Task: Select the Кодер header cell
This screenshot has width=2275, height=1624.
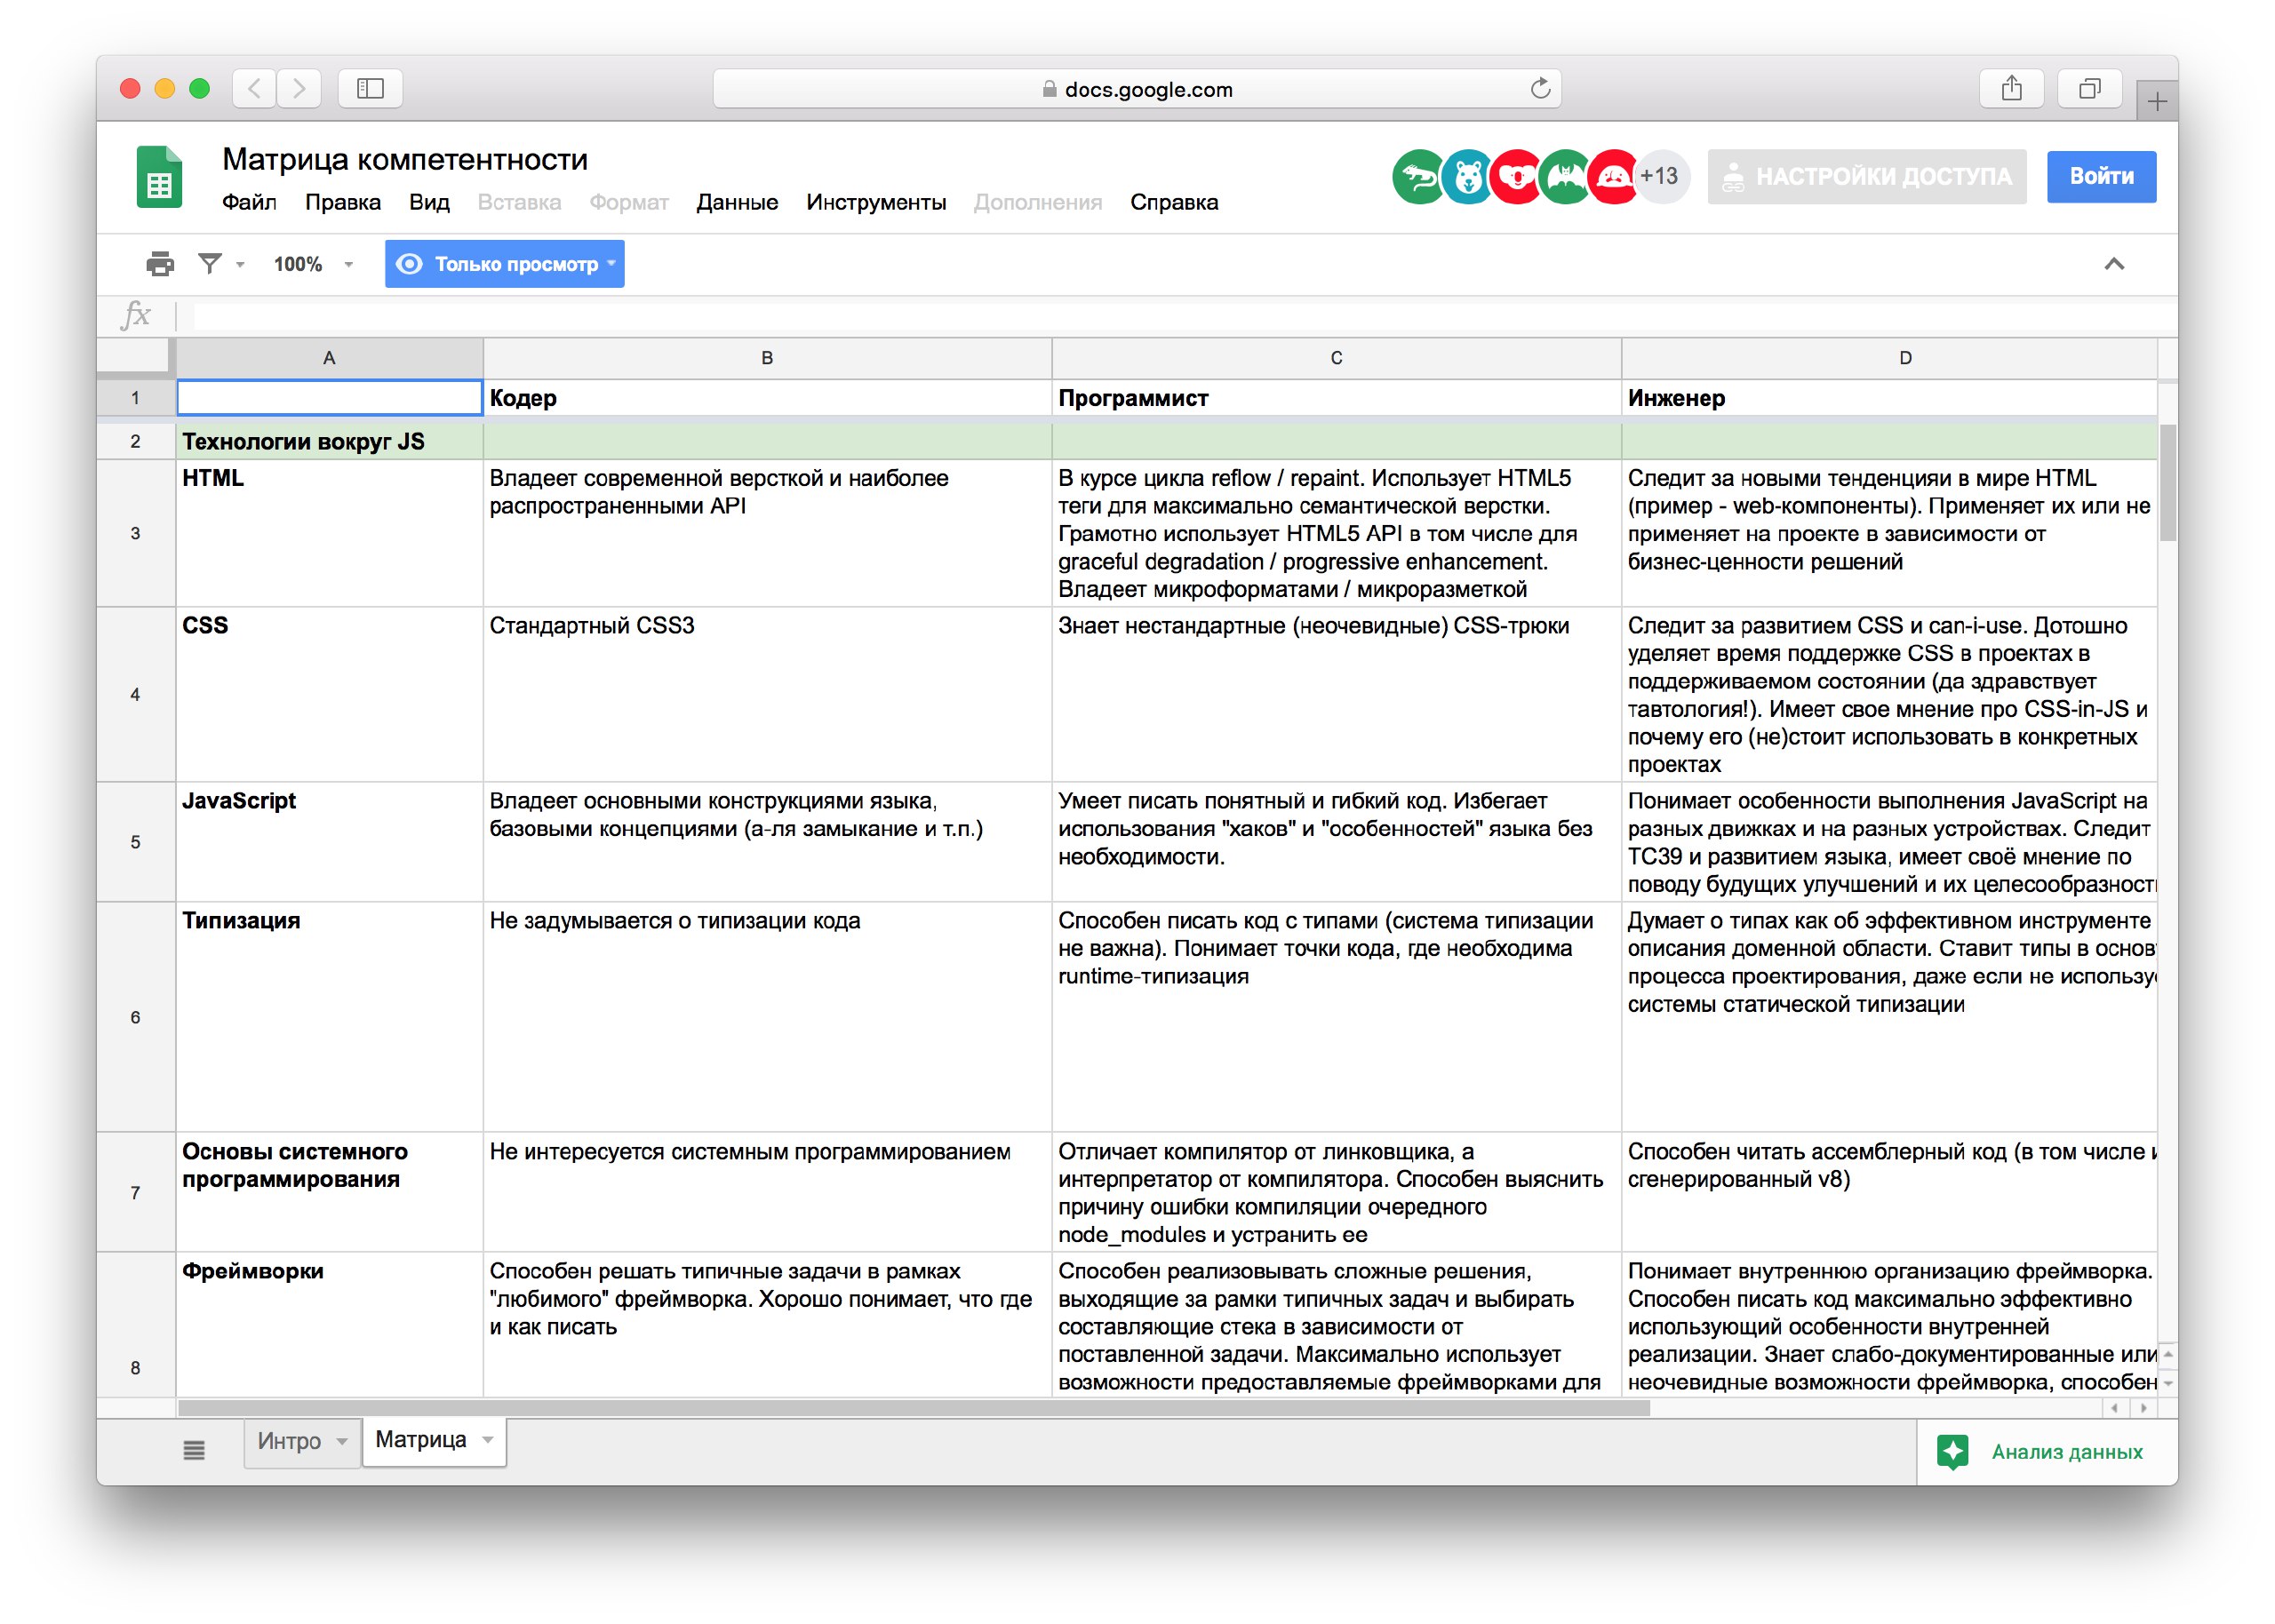Action: 767,398
